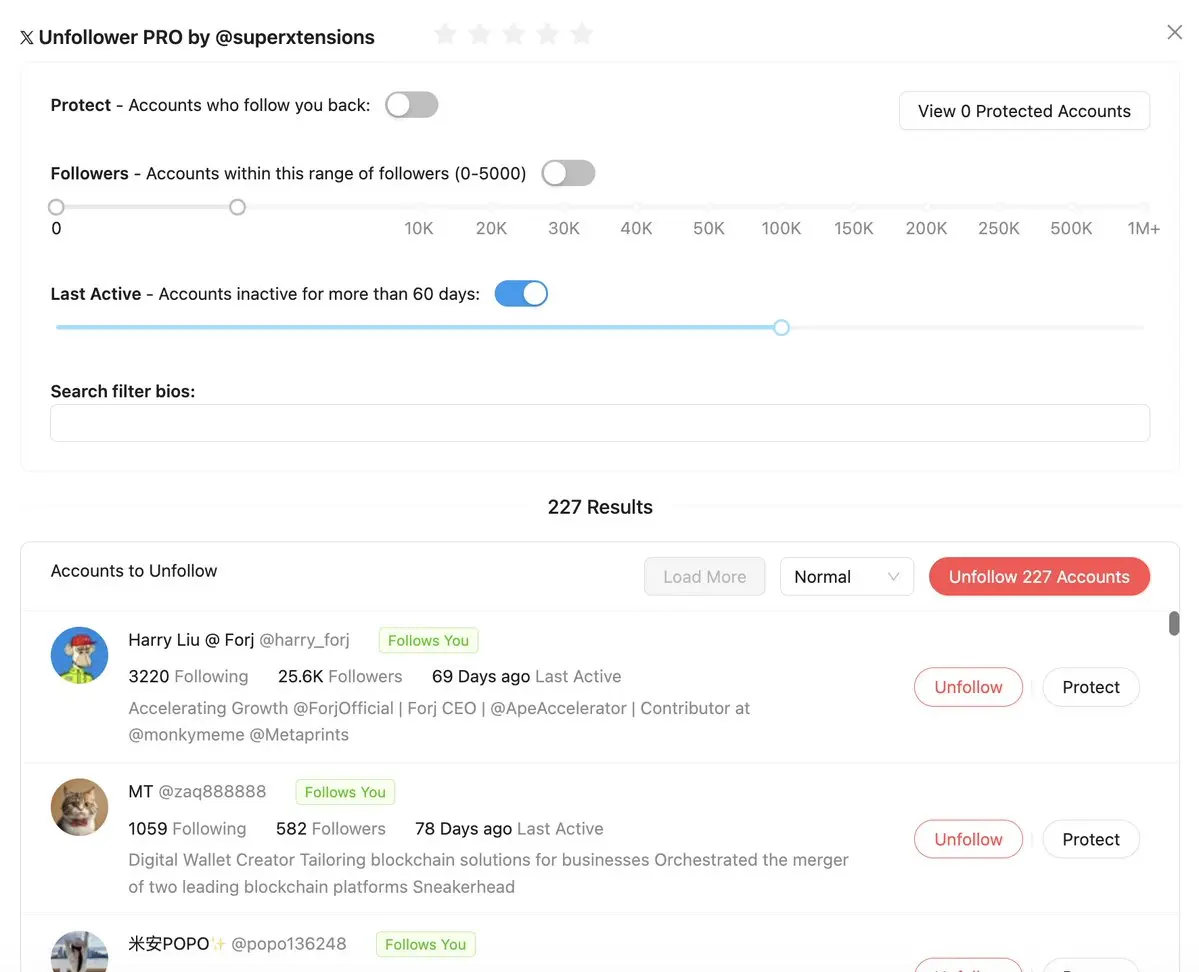Click Harry Liu's profile avatar

click(x=80, y=656)
